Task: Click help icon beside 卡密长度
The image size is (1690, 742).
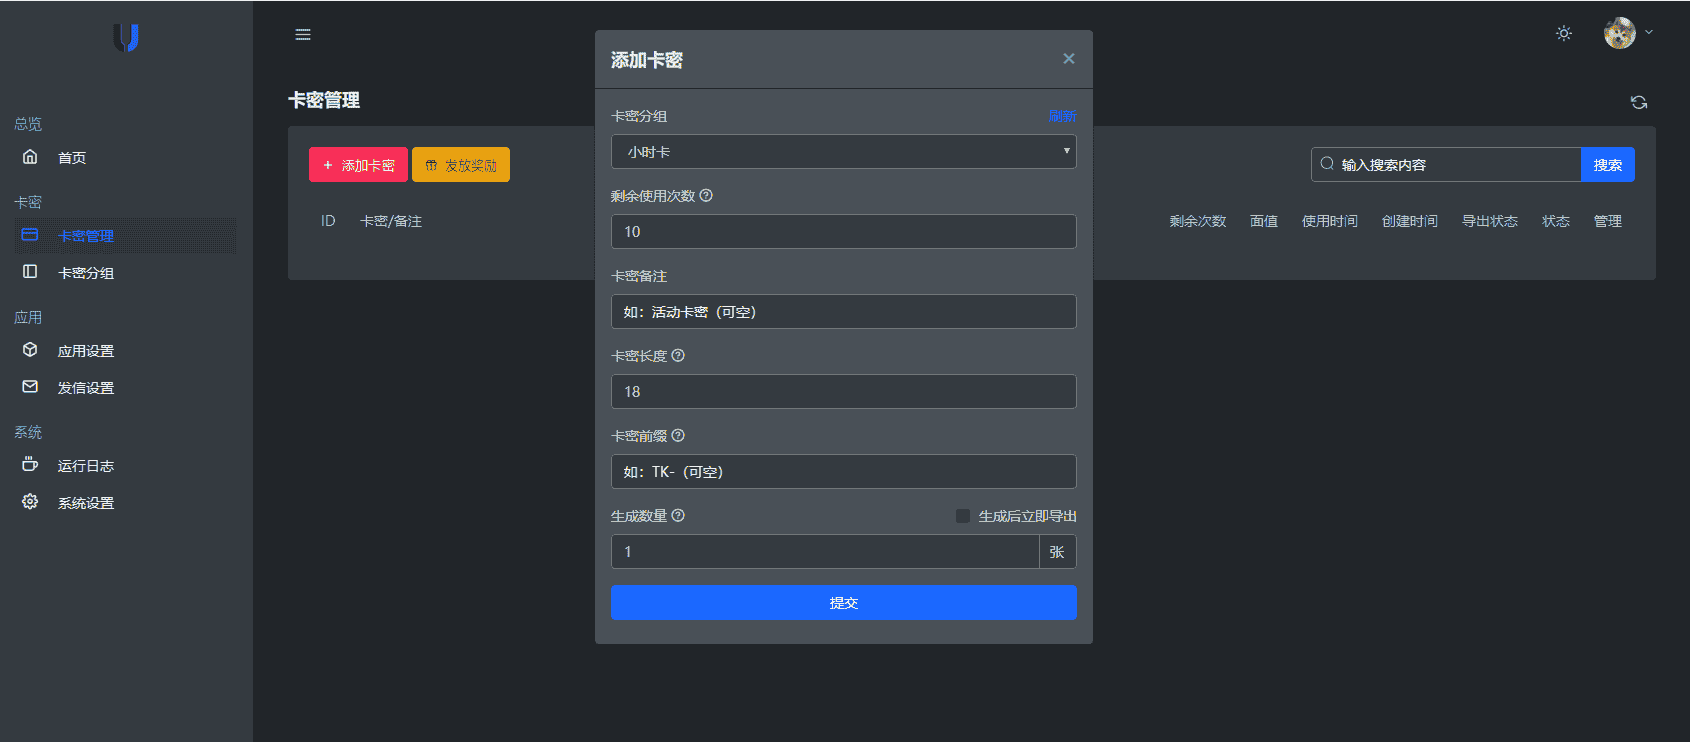Action: tap(678, 356)
